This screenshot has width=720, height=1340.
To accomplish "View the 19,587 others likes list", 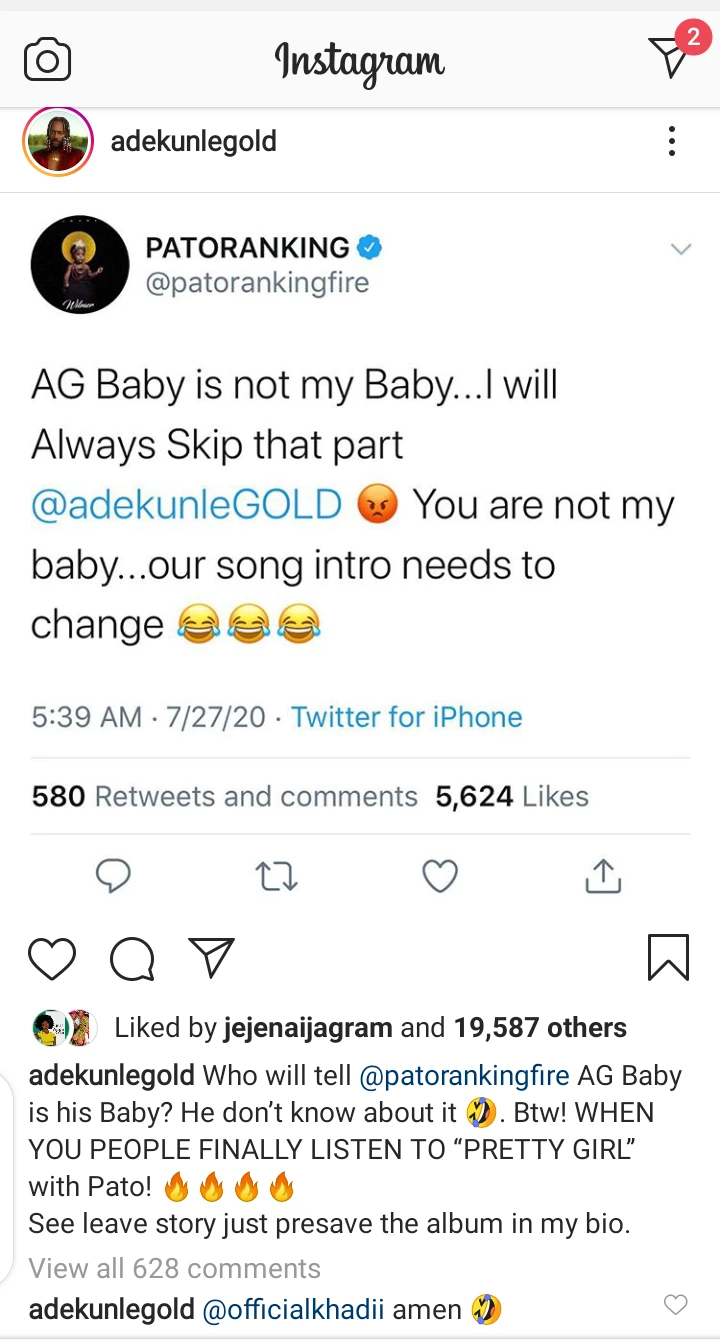I will 540,1027.
